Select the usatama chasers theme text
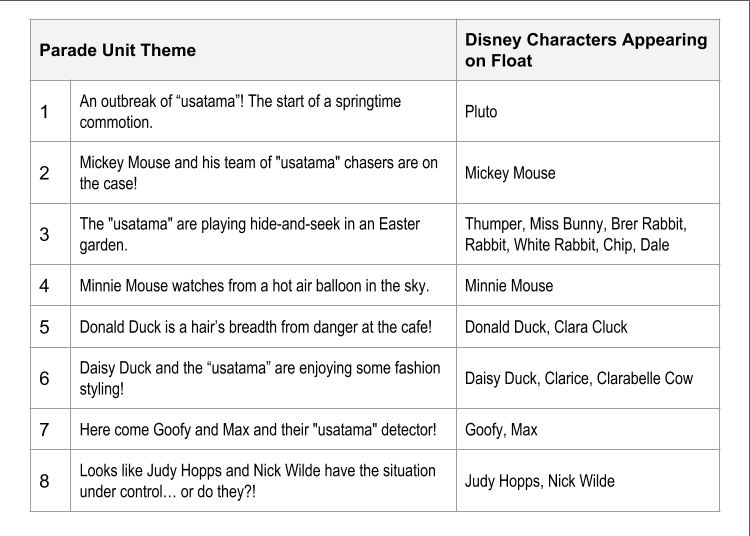 tap(258, 173)
